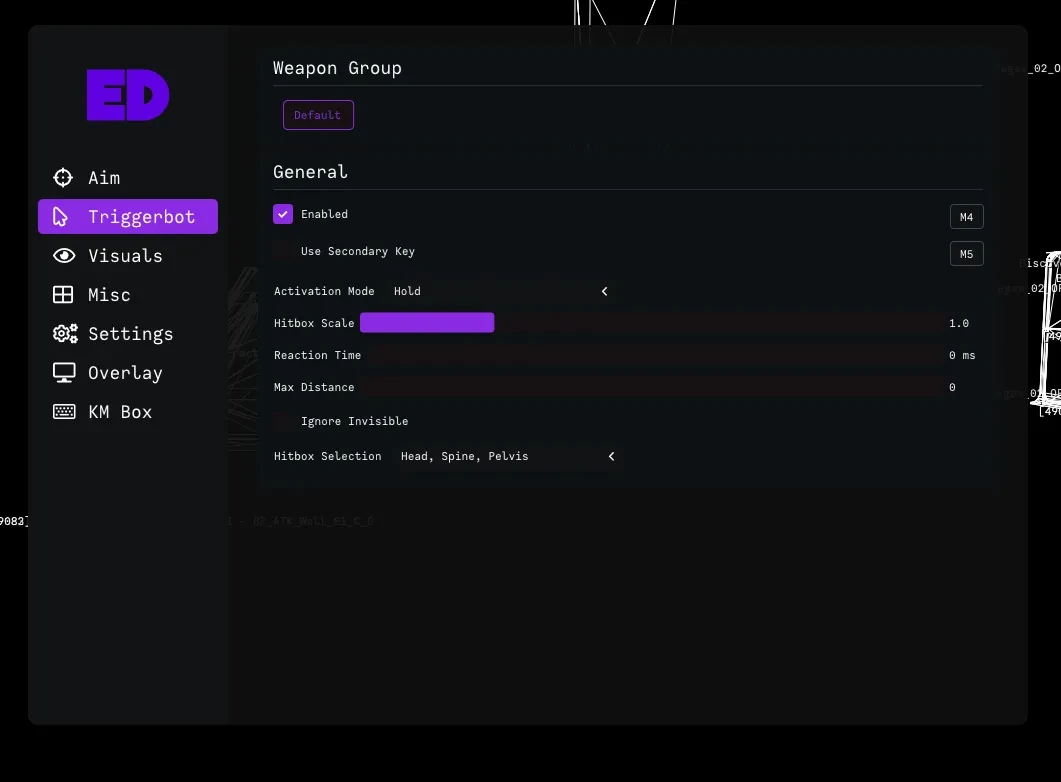Click the Hitbox Scale slider bar
The image size is (1061, 782).
[x=653, y=323]
